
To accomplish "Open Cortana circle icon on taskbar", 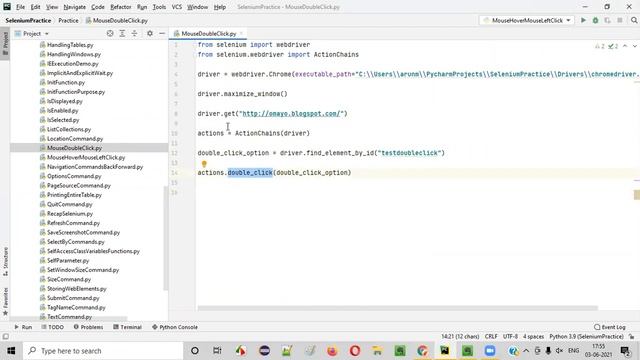I will click(195, 351).
